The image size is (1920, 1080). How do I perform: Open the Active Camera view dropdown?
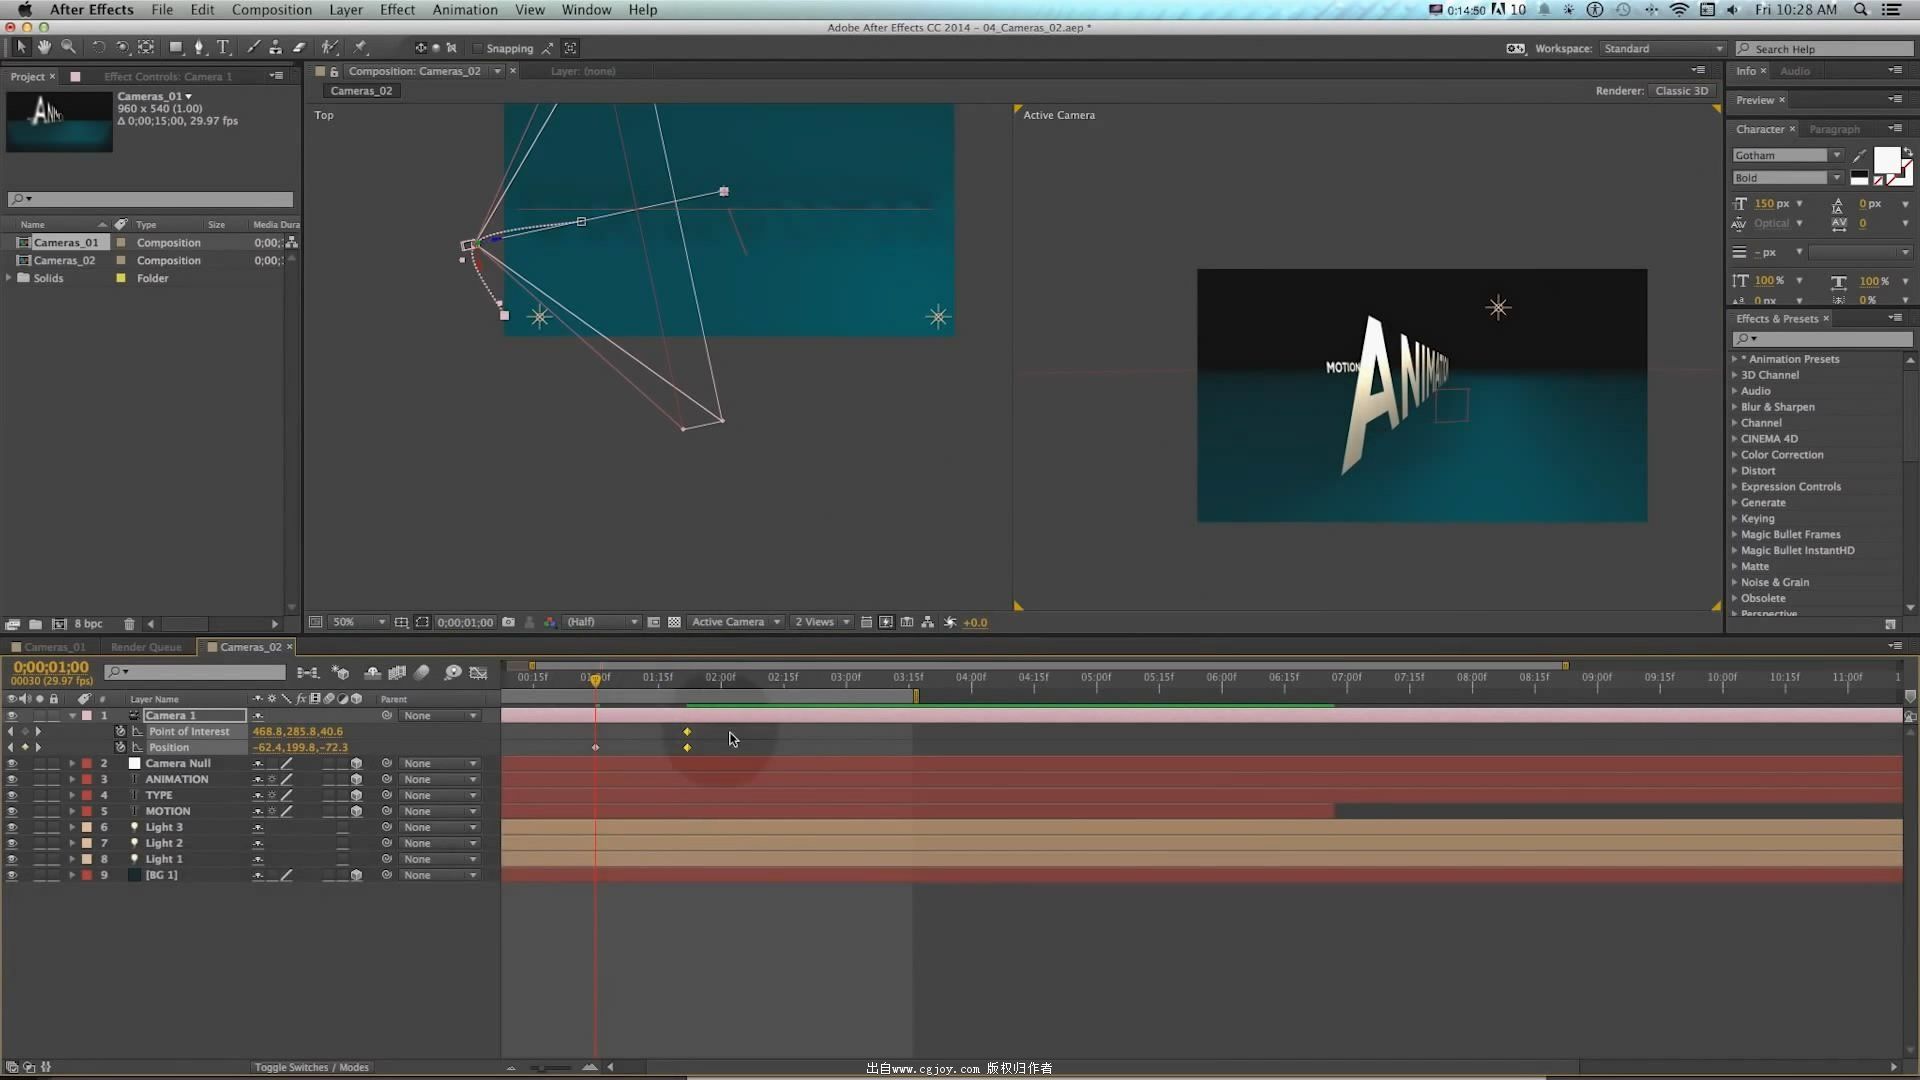point(736,622)
